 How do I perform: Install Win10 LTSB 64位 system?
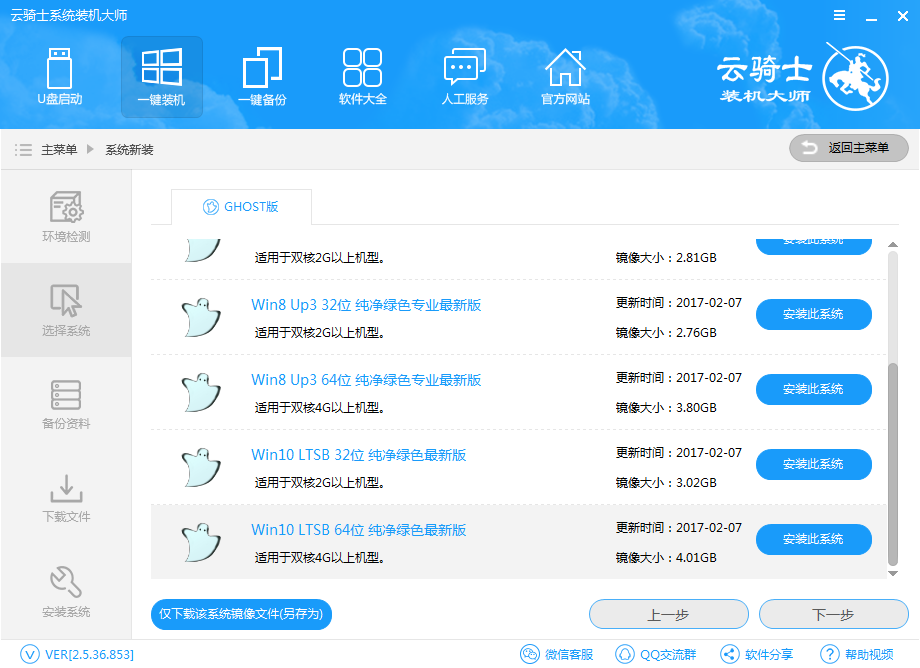point(813,540)
